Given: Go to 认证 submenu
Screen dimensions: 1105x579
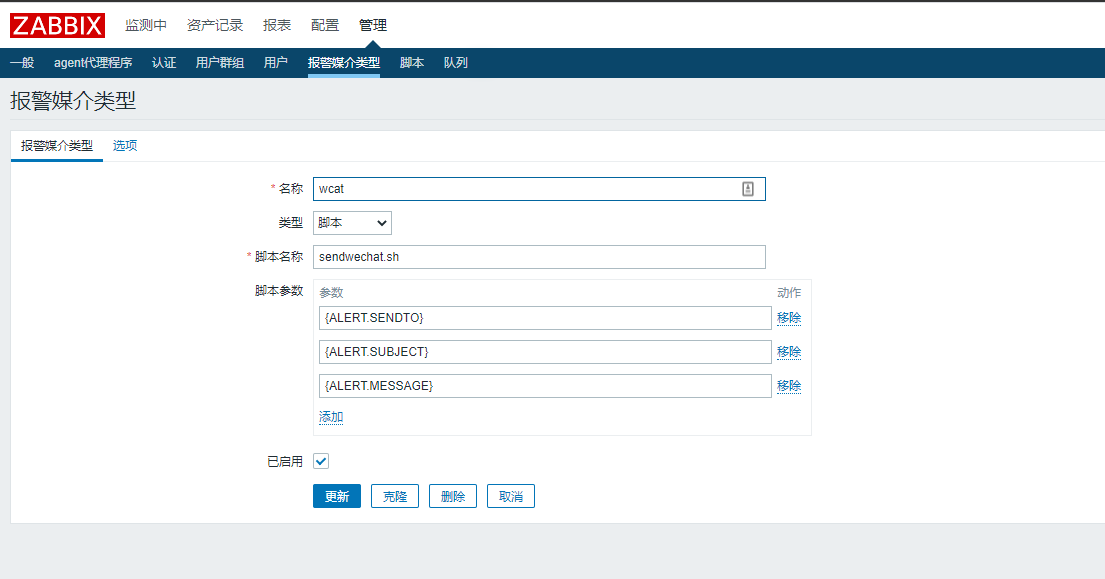Looking at the screenshot, I should [164, 63].
